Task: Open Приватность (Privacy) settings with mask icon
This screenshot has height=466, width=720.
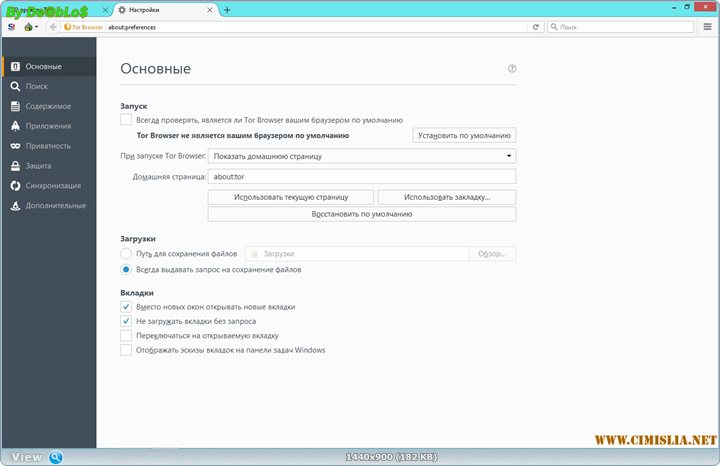Action: point(47,146)
